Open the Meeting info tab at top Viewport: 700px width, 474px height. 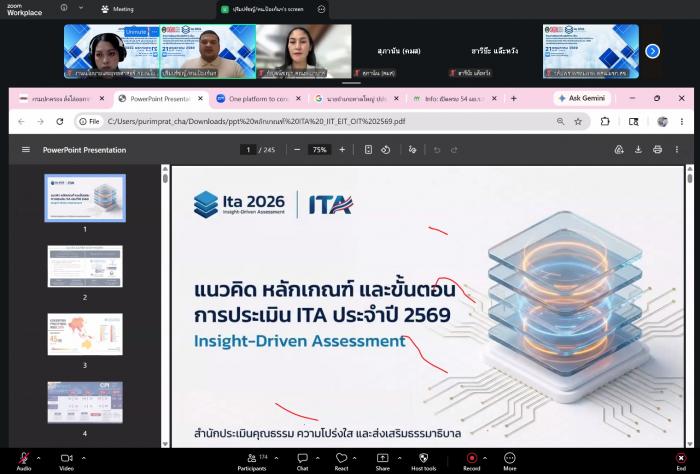(117, 9)
